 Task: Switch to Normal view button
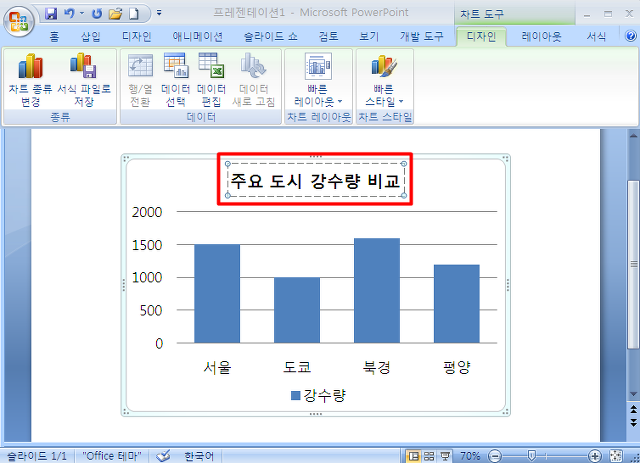pyautogui.click(x=414, y=456)
